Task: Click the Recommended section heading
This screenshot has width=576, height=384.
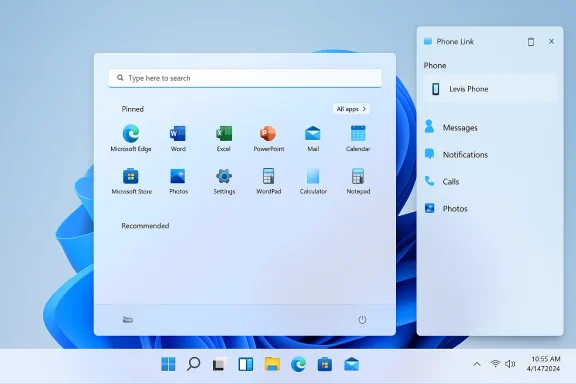Action: [x=145, y=226]
